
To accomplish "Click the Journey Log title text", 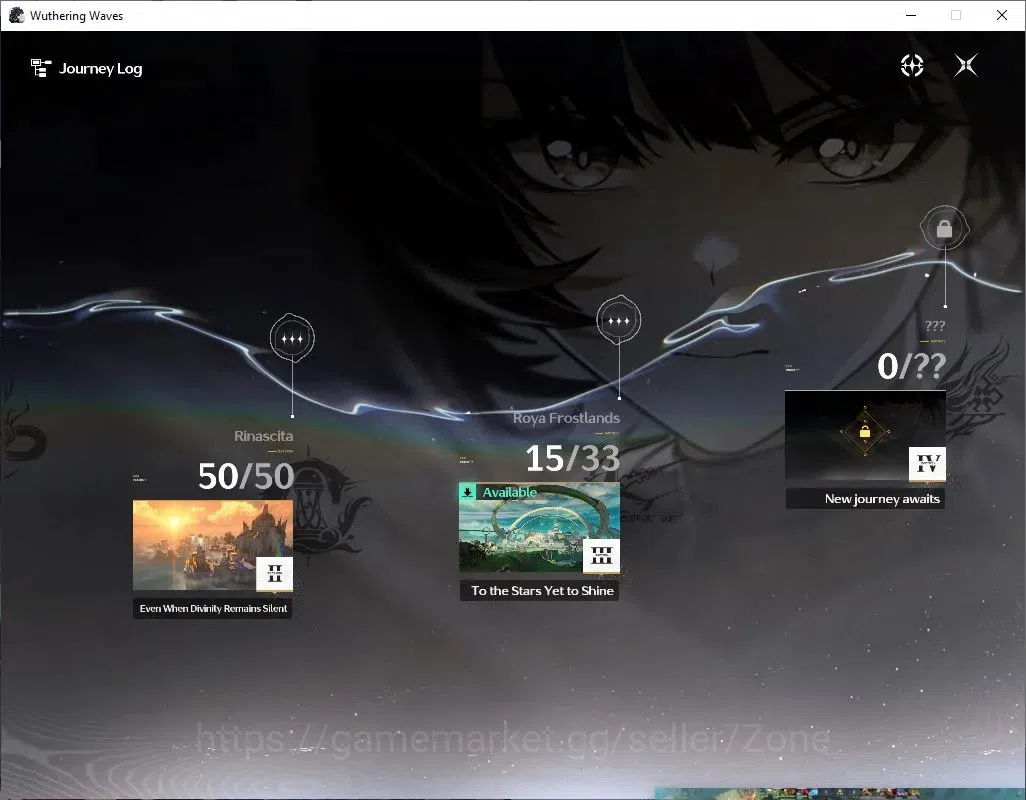I will [x=100, y=69].
